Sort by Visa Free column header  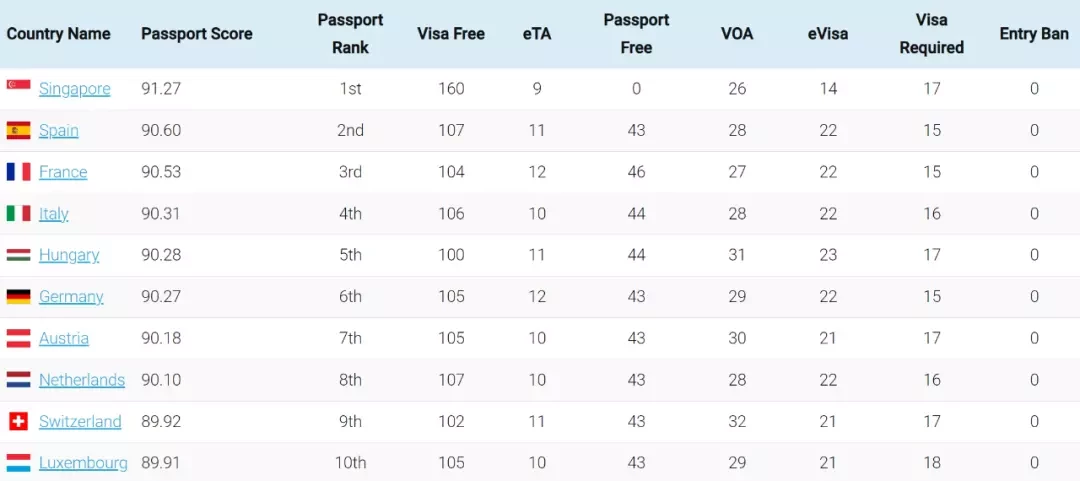click(451, 34)
